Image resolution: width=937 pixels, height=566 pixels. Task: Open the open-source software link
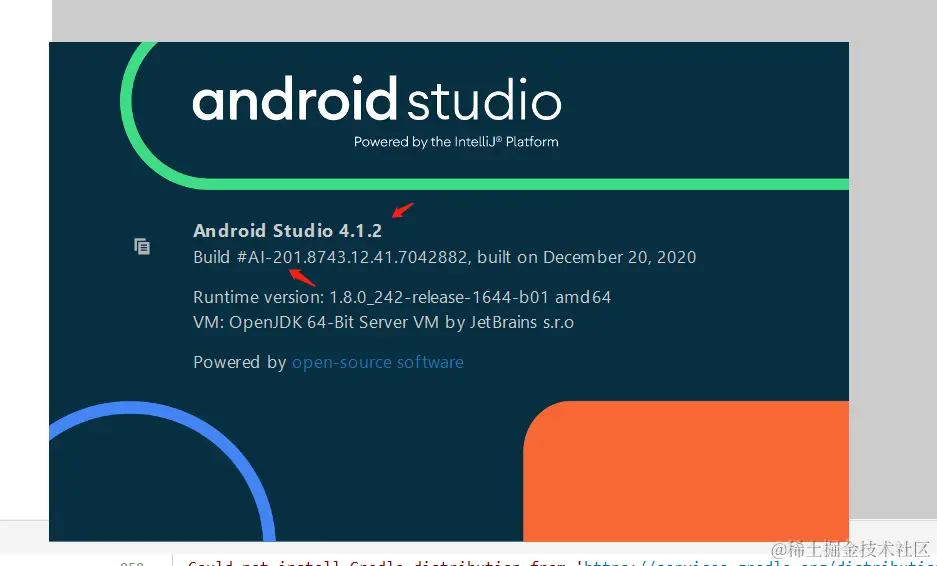(378, 362)
